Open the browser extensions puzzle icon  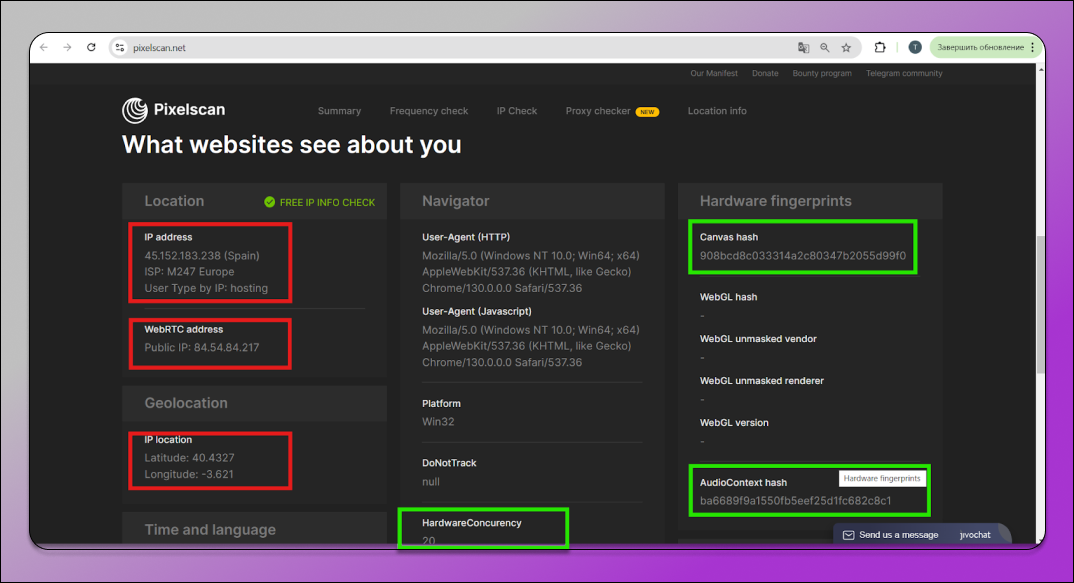(x=880, y=47)
